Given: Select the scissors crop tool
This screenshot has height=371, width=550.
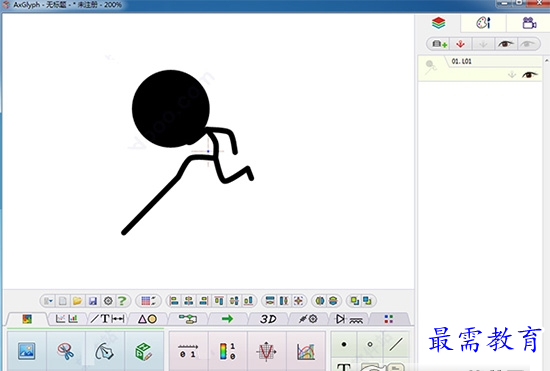Looking at the screenshot, I should coord(66,351).
